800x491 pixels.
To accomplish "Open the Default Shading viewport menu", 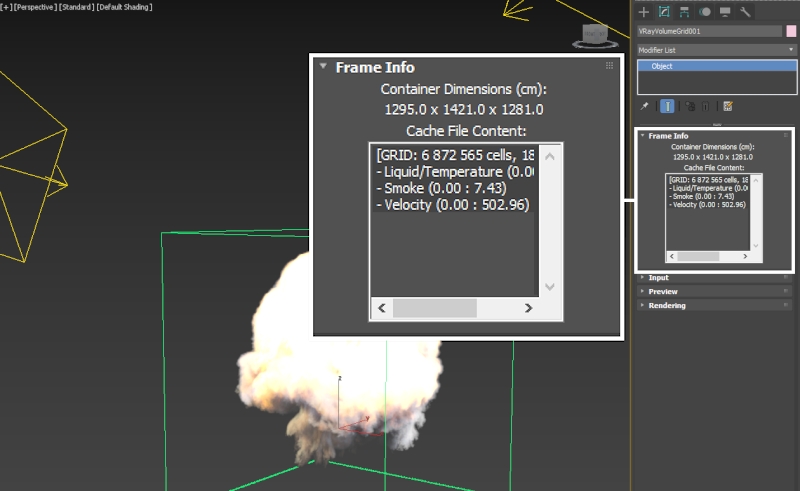I will [127, 6].
